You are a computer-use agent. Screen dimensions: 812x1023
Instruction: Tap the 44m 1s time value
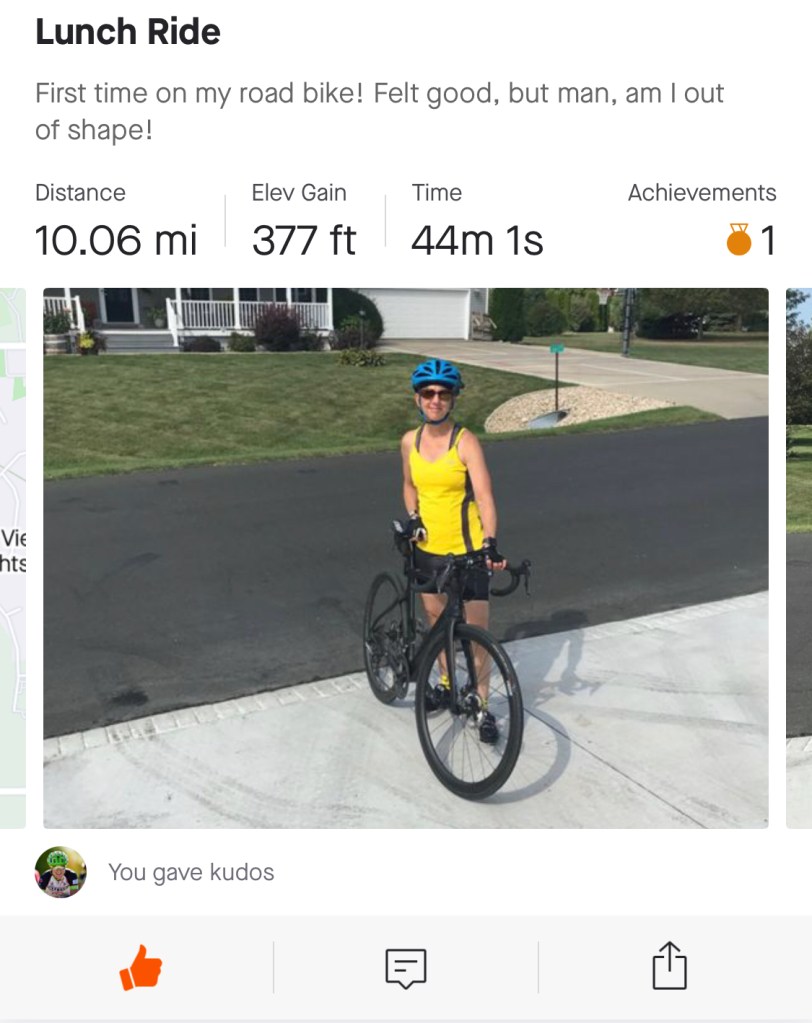coord(477,241)
